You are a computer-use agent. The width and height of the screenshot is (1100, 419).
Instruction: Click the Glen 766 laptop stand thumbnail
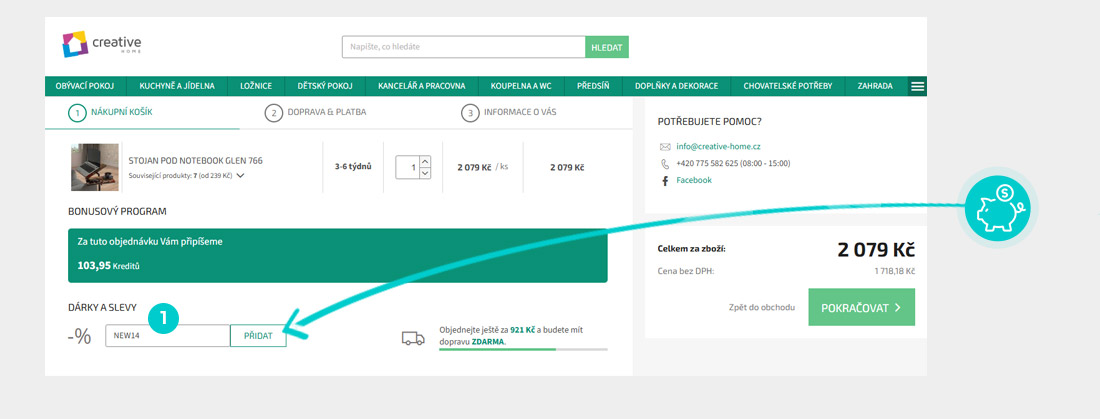pyautogui.click(x=94, y=167)
